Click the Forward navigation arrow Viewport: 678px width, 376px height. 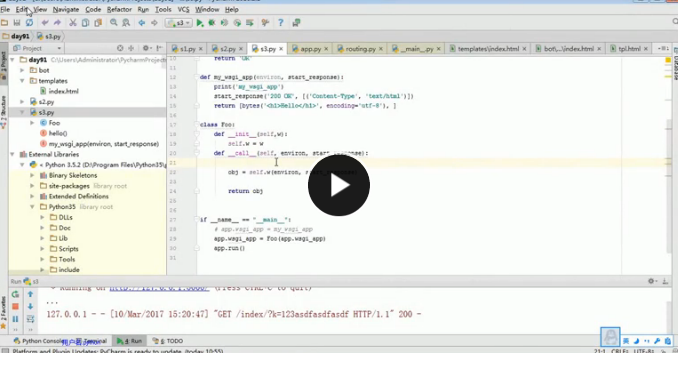point(154,22)
